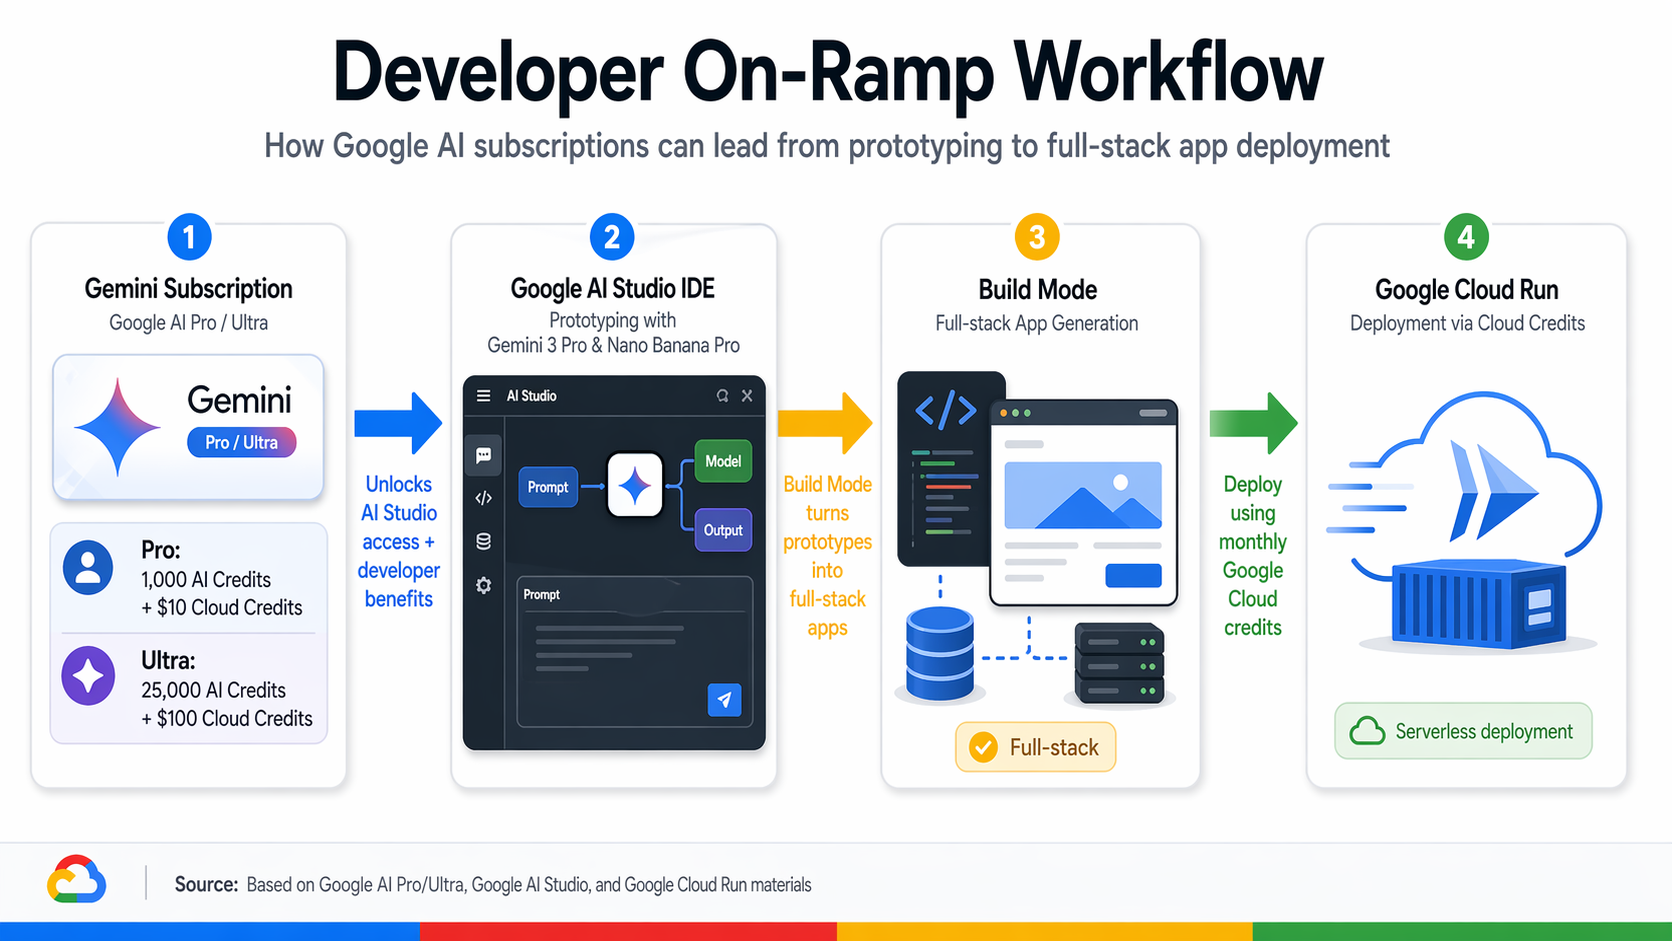Click the Pro user avatar icon
The width and height of the screenshot is (1672, 941).
(88, 567)
